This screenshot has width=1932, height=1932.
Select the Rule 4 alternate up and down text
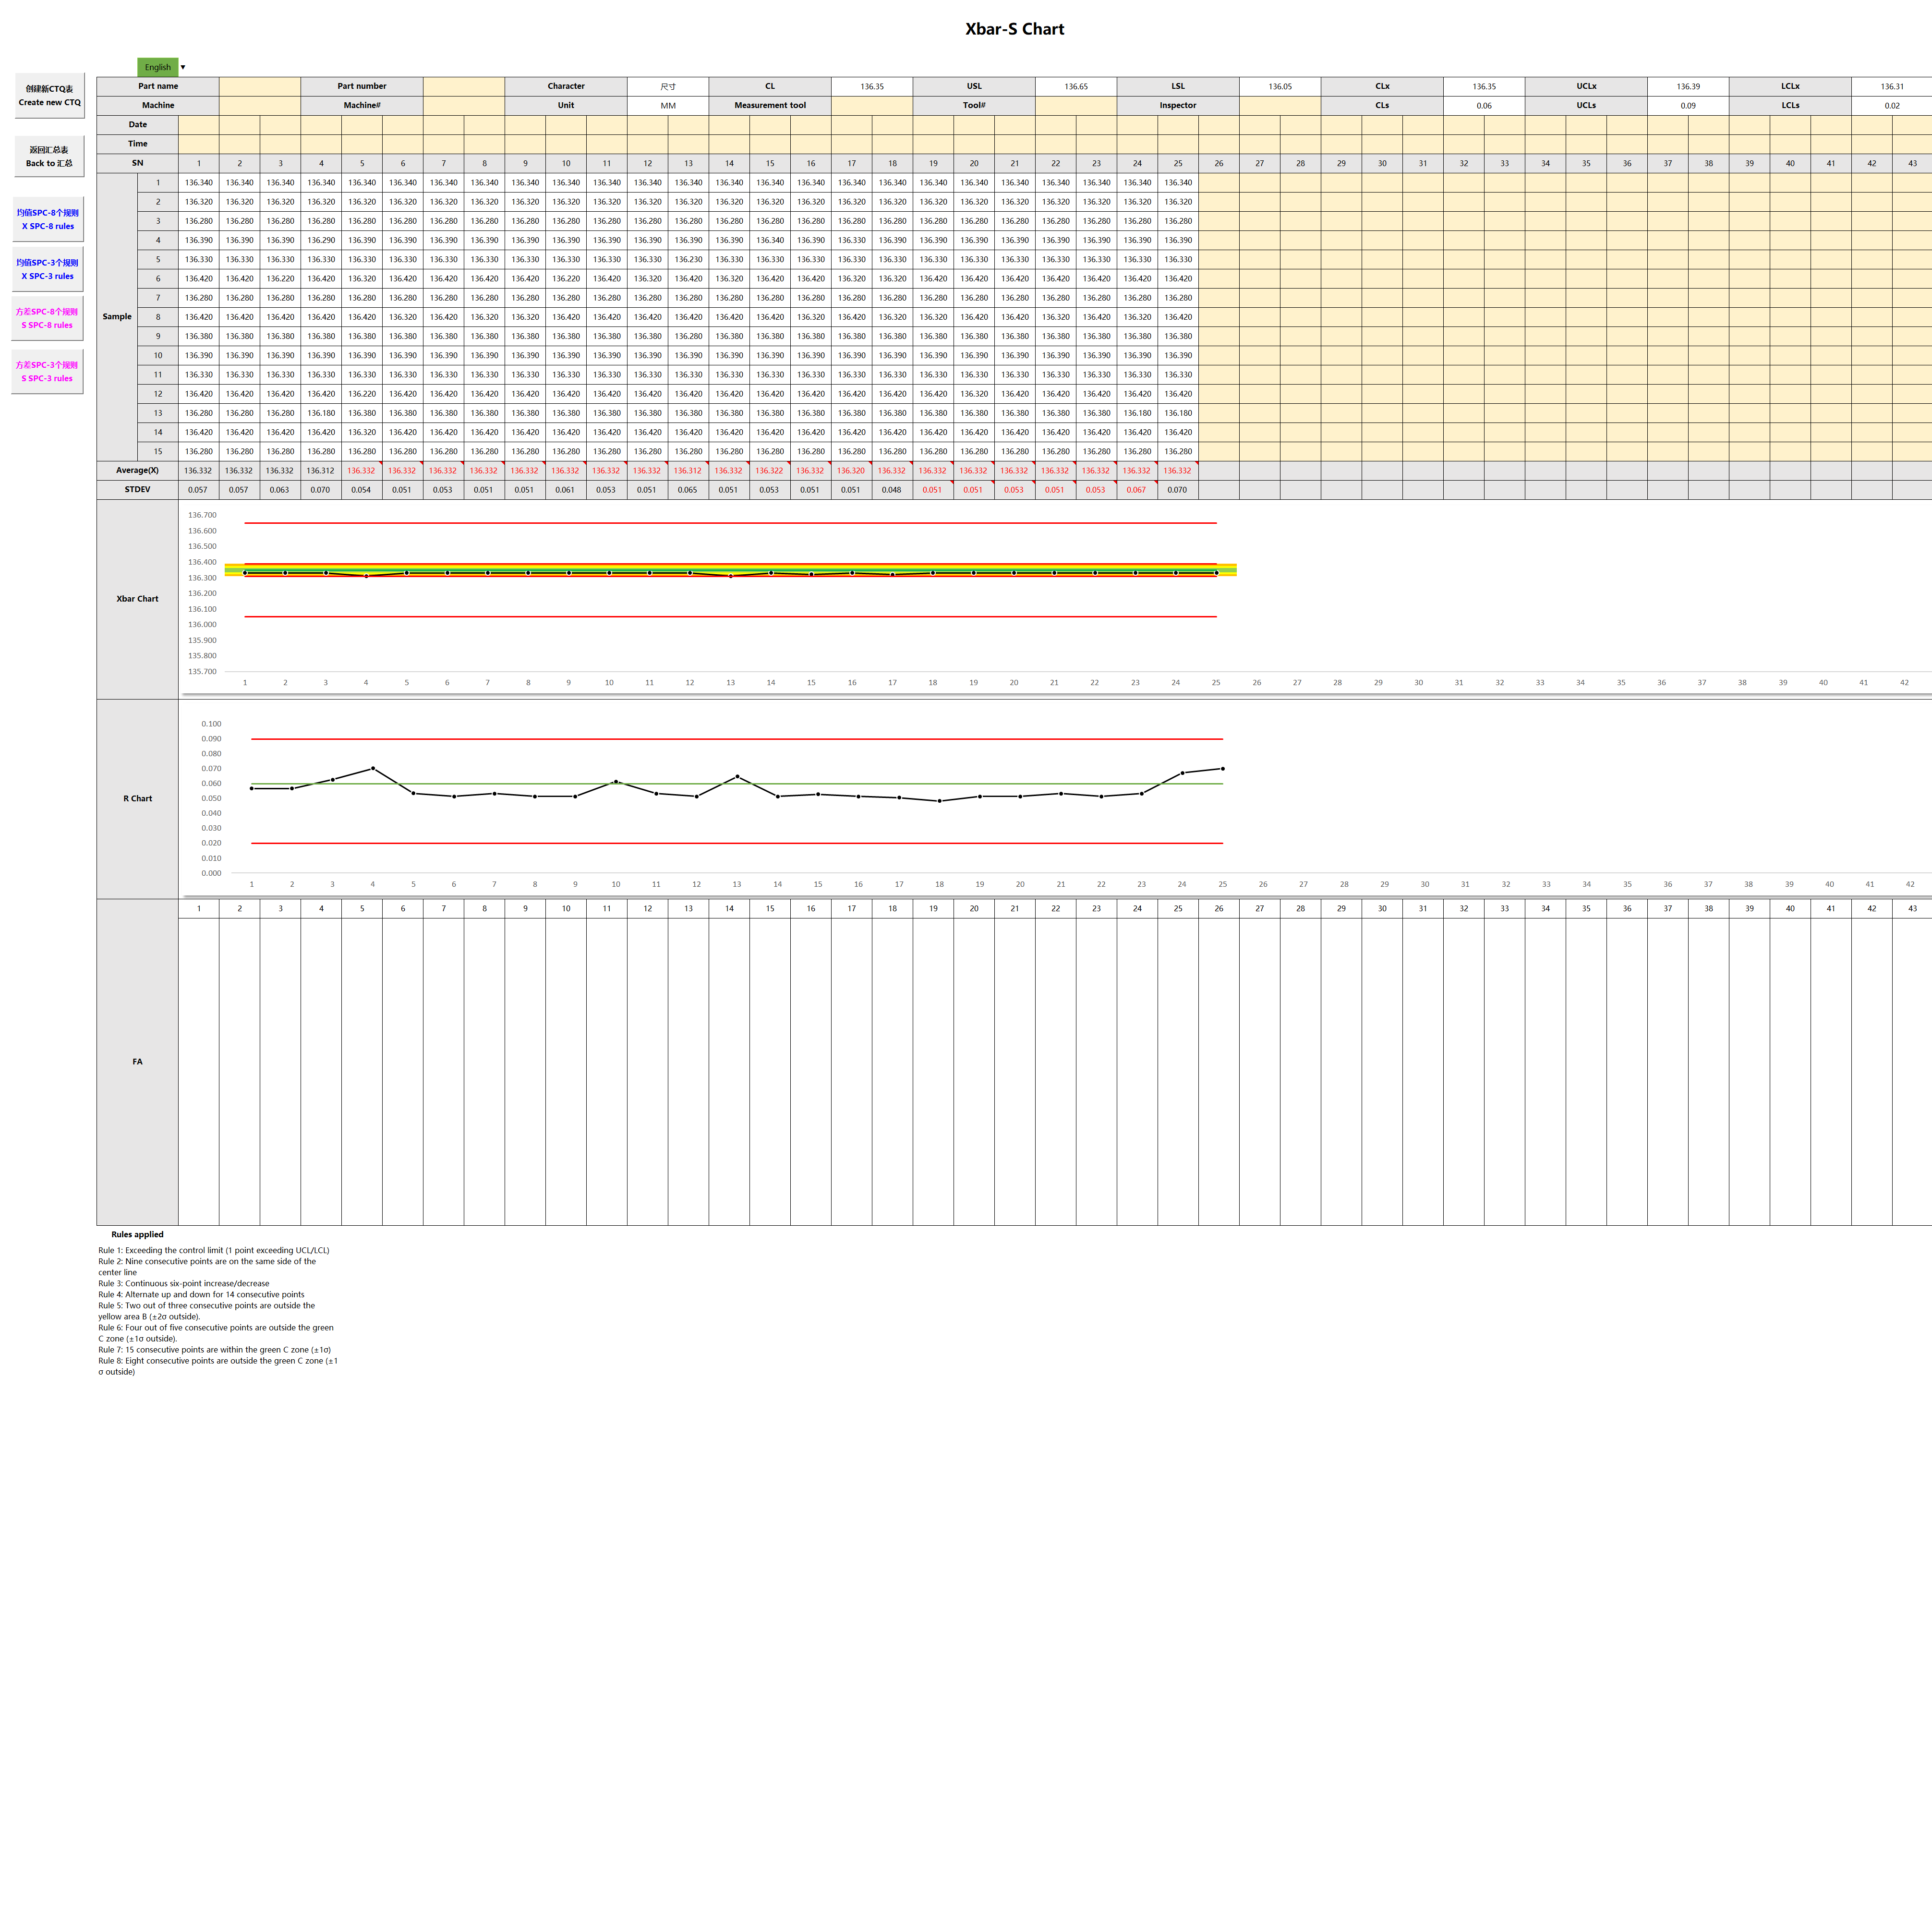click(201, 1294)
